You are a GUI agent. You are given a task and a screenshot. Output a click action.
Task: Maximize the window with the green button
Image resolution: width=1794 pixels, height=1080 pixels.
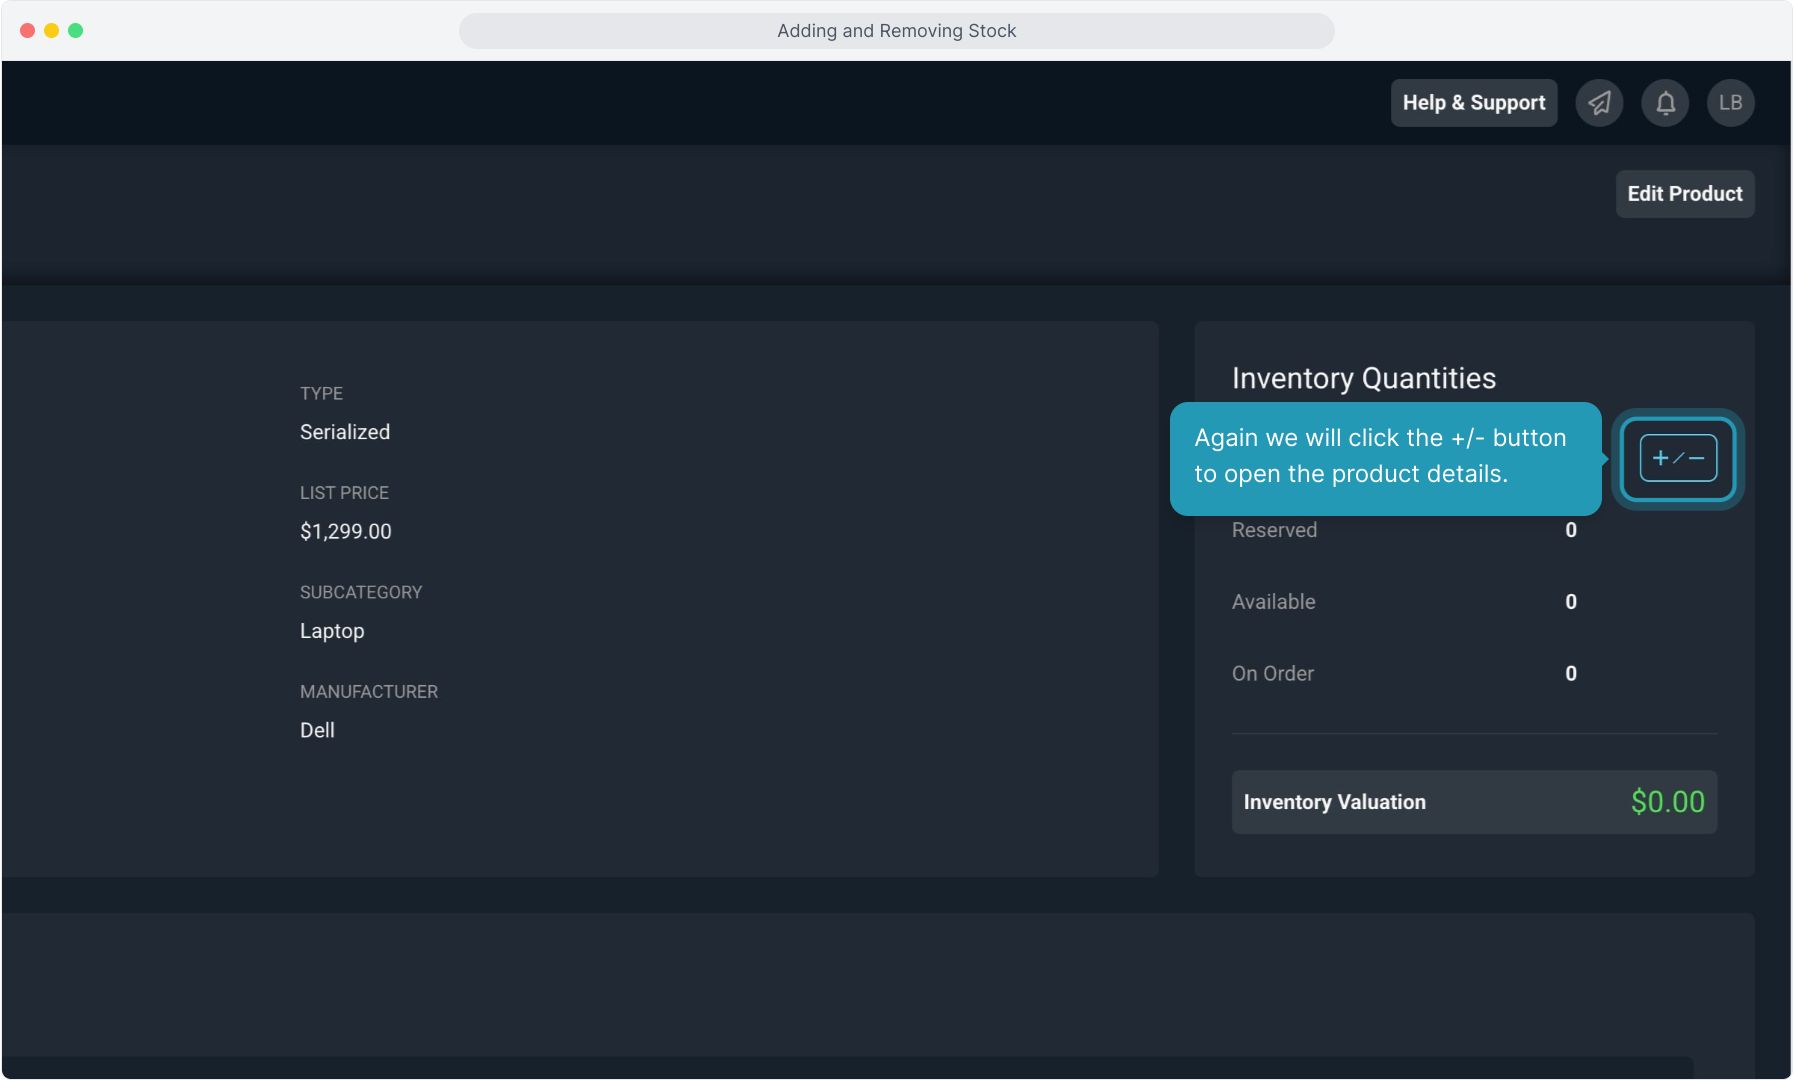pos(76,31)
